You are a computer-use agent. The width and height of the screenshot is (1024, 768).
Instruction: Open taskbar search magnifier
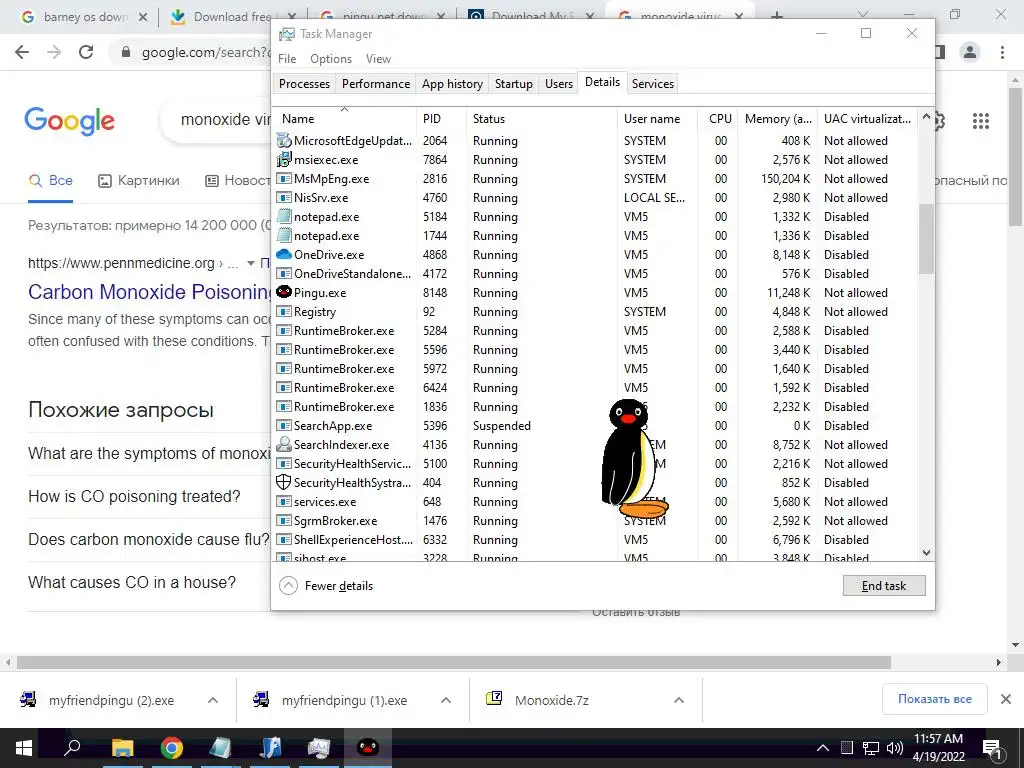click(72, 748)
